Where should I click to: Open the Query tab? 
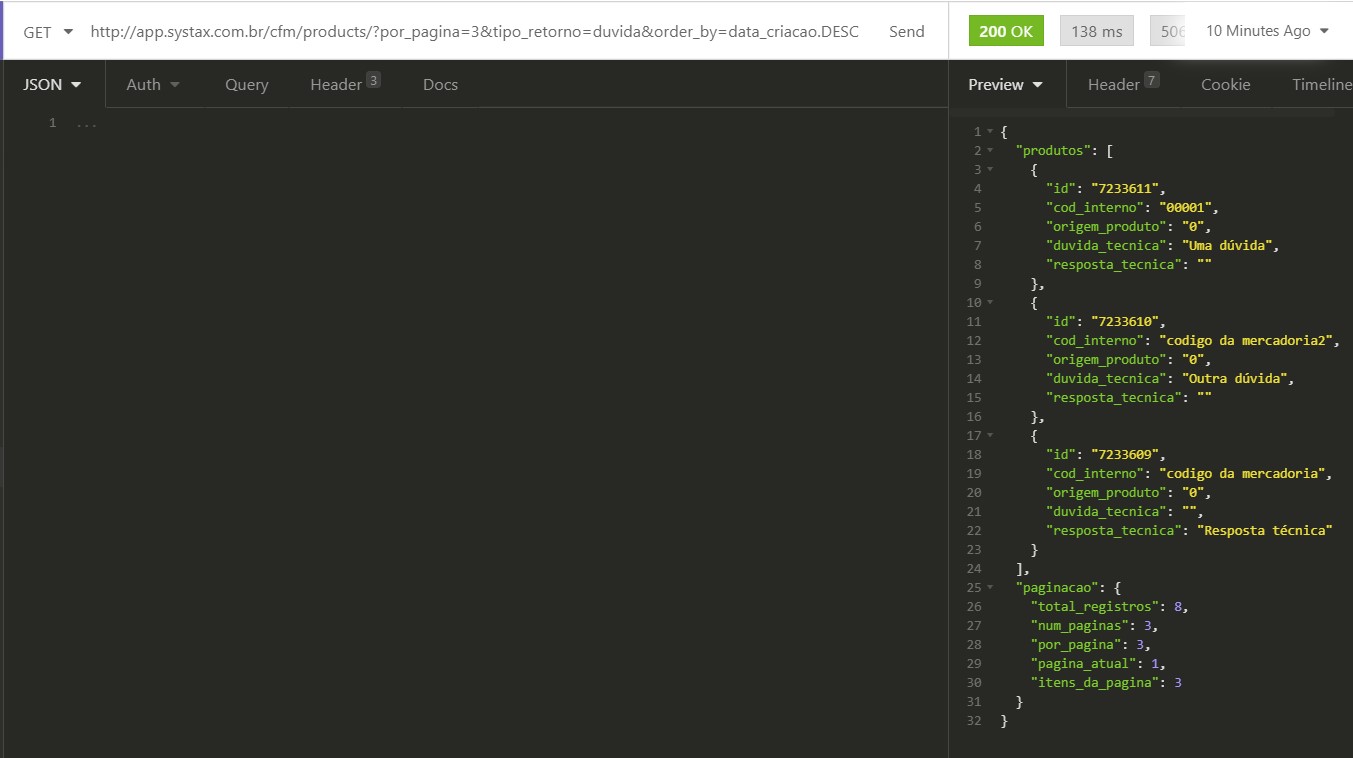pos(246,85)
